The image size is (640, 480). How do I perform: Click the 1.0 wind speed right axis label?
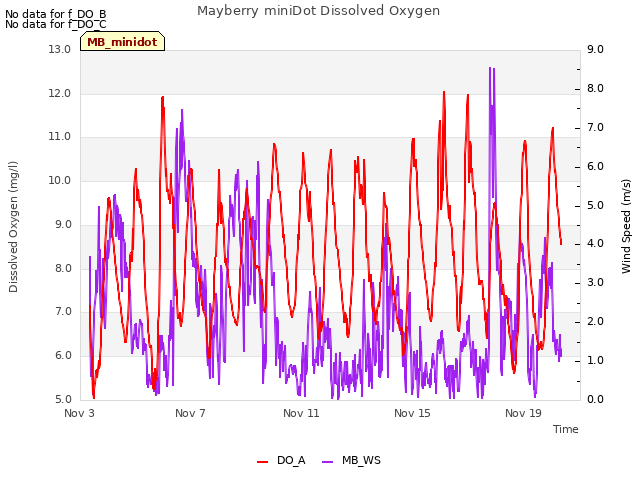click(596, 360)
